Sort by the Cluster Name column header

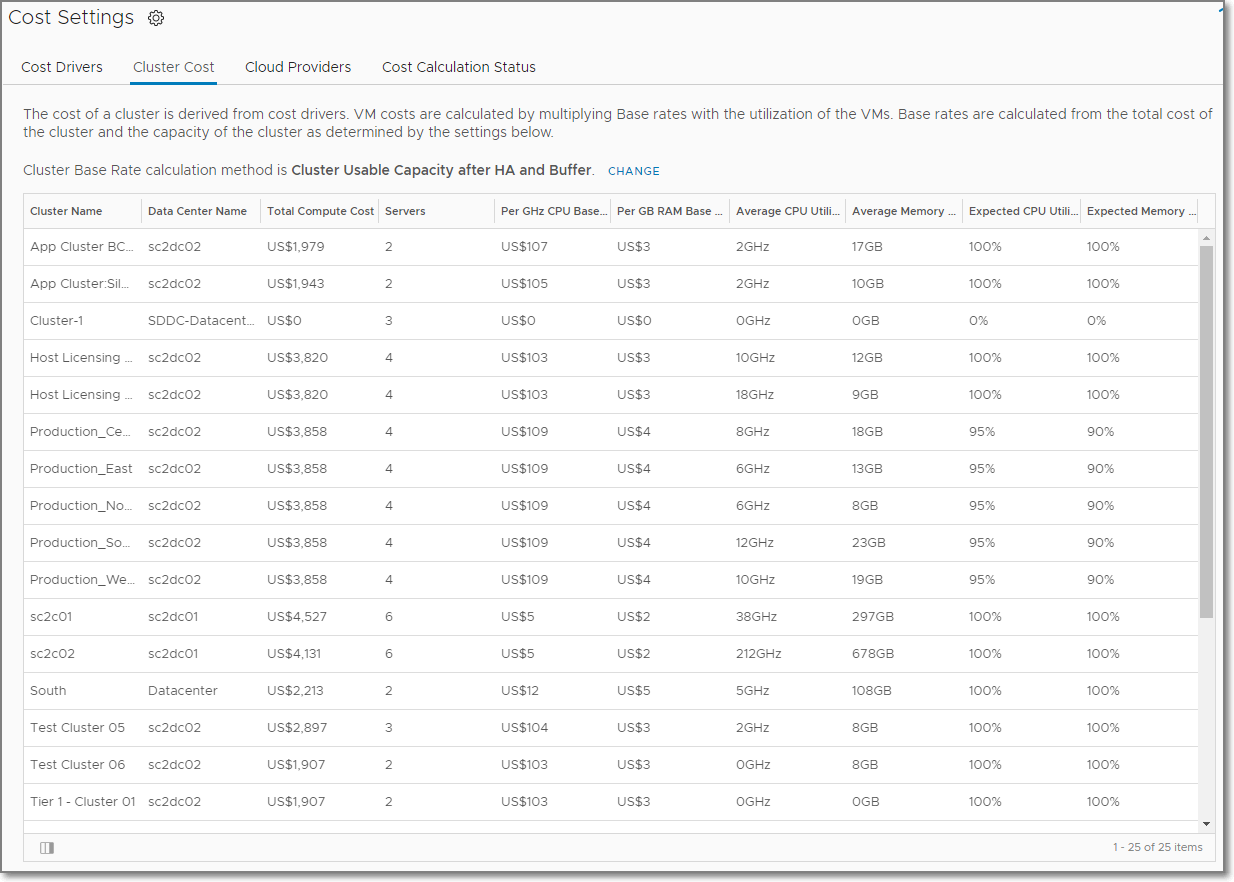click(66, 211)
